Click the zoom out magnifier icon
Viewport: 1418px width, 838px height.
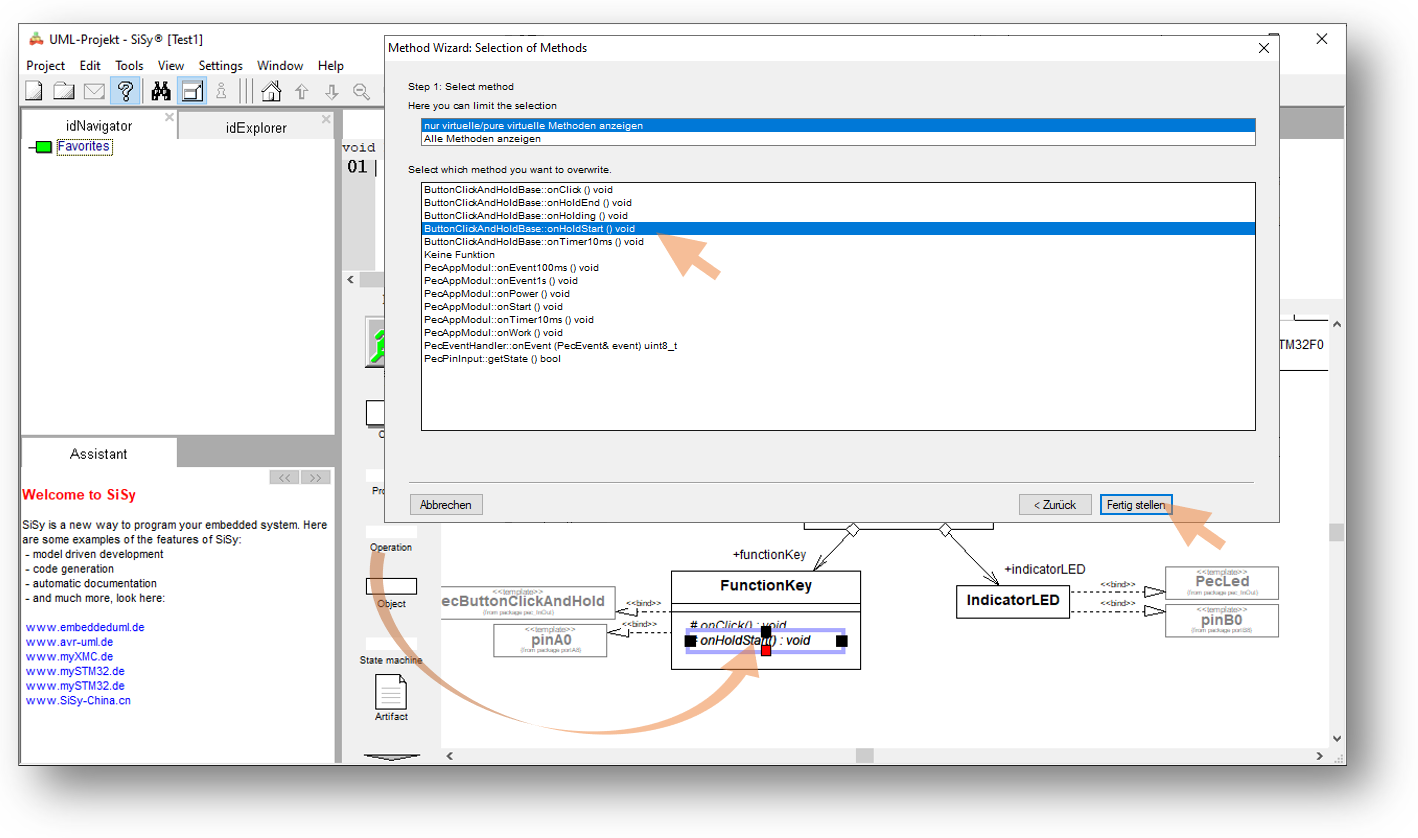tap(361, 92)
